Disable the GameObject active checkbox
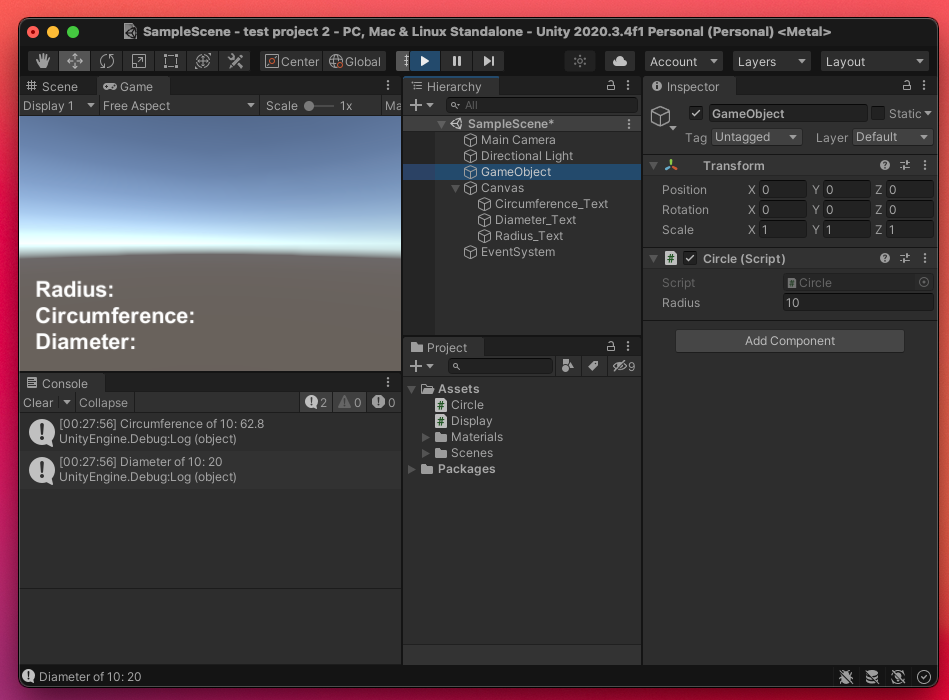949x700 pixels. point(697,113)
